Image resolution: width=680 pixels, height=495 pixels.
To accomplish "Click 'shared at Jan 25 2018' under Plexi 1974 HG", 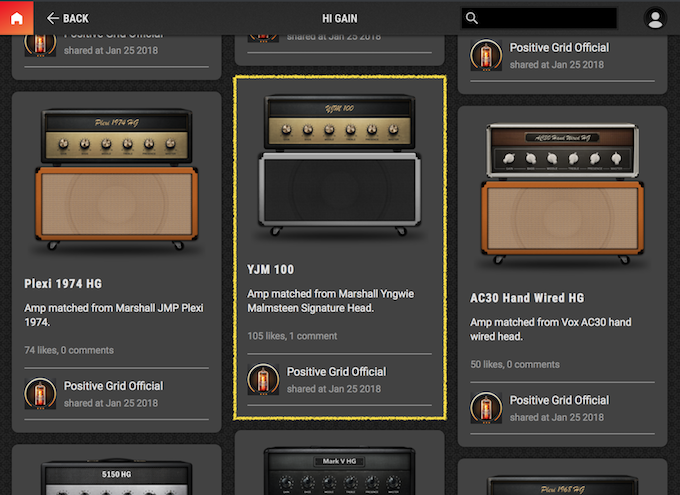I will 111,403.
